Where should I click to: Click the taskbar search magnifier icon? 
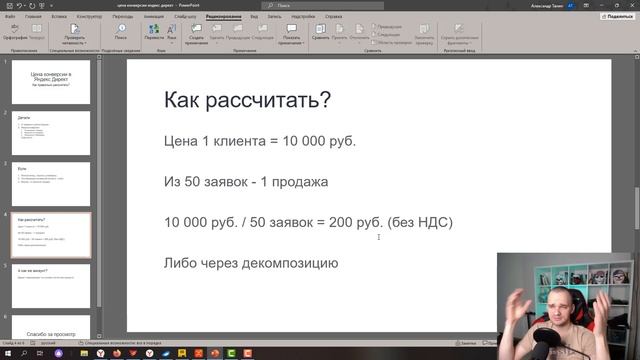tap(24, 353)
